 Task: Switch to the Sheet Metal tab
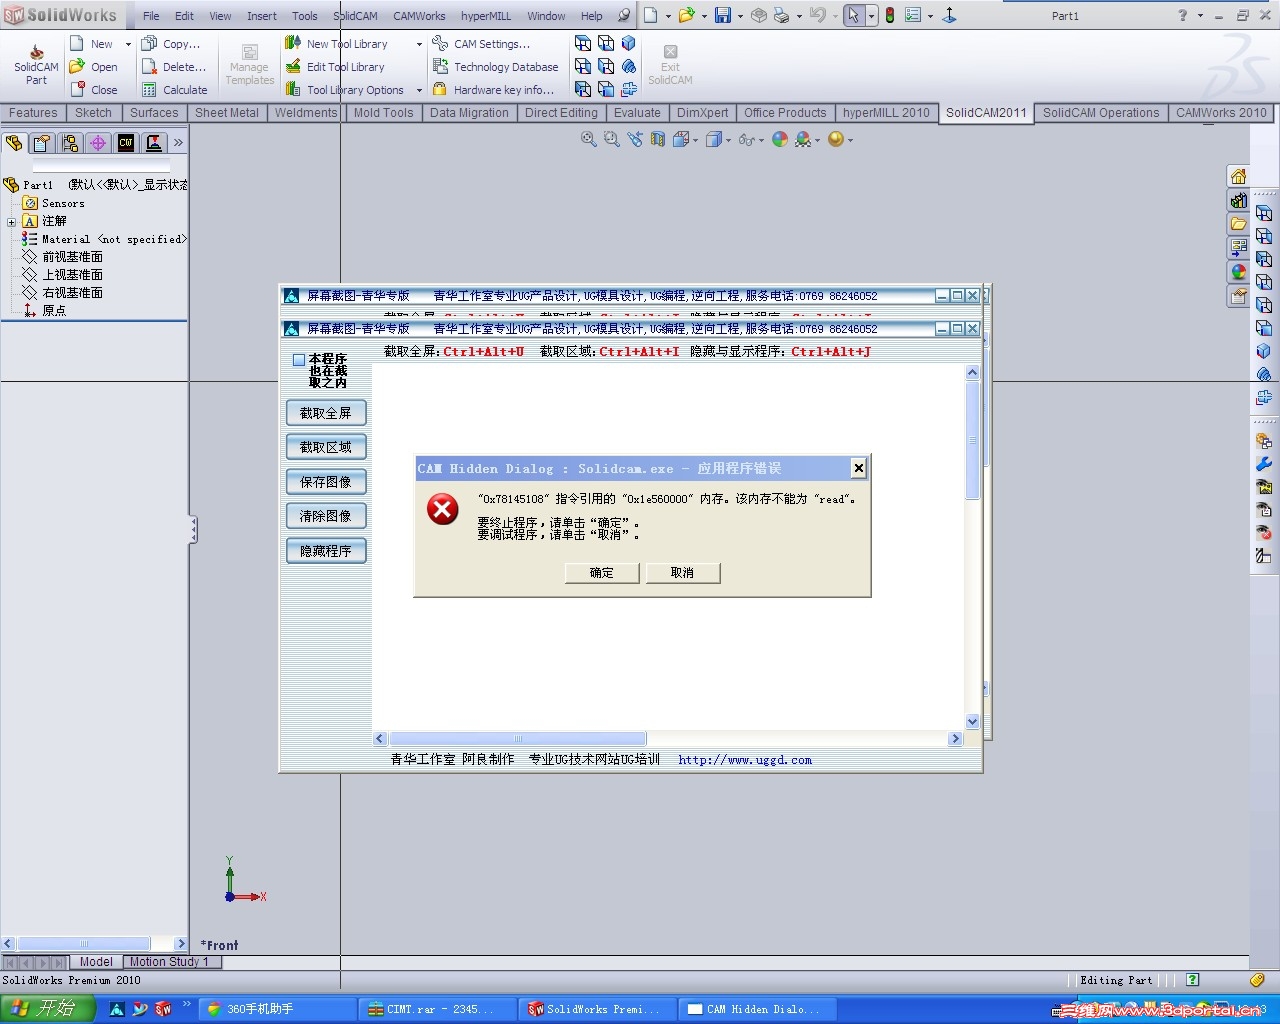pos(227,113)
